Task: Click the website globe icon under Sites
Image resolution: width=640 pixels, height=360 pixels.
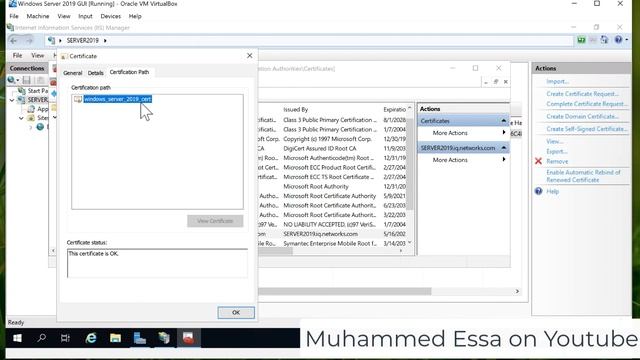Action: coord(40,127)
